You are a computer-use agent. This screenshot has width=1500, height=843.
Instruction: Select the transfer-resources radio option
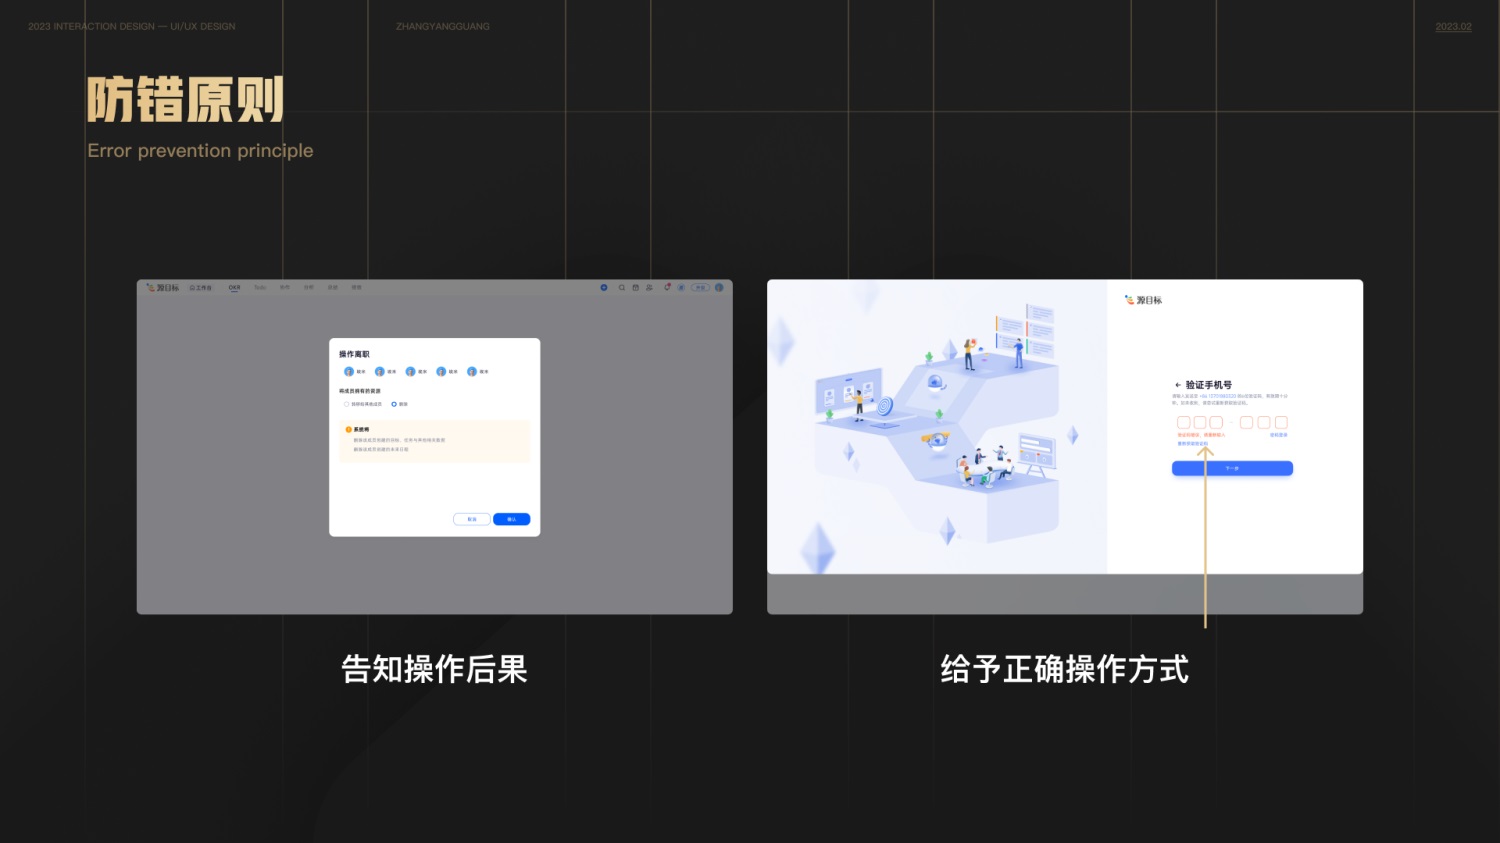coord(346,404)
